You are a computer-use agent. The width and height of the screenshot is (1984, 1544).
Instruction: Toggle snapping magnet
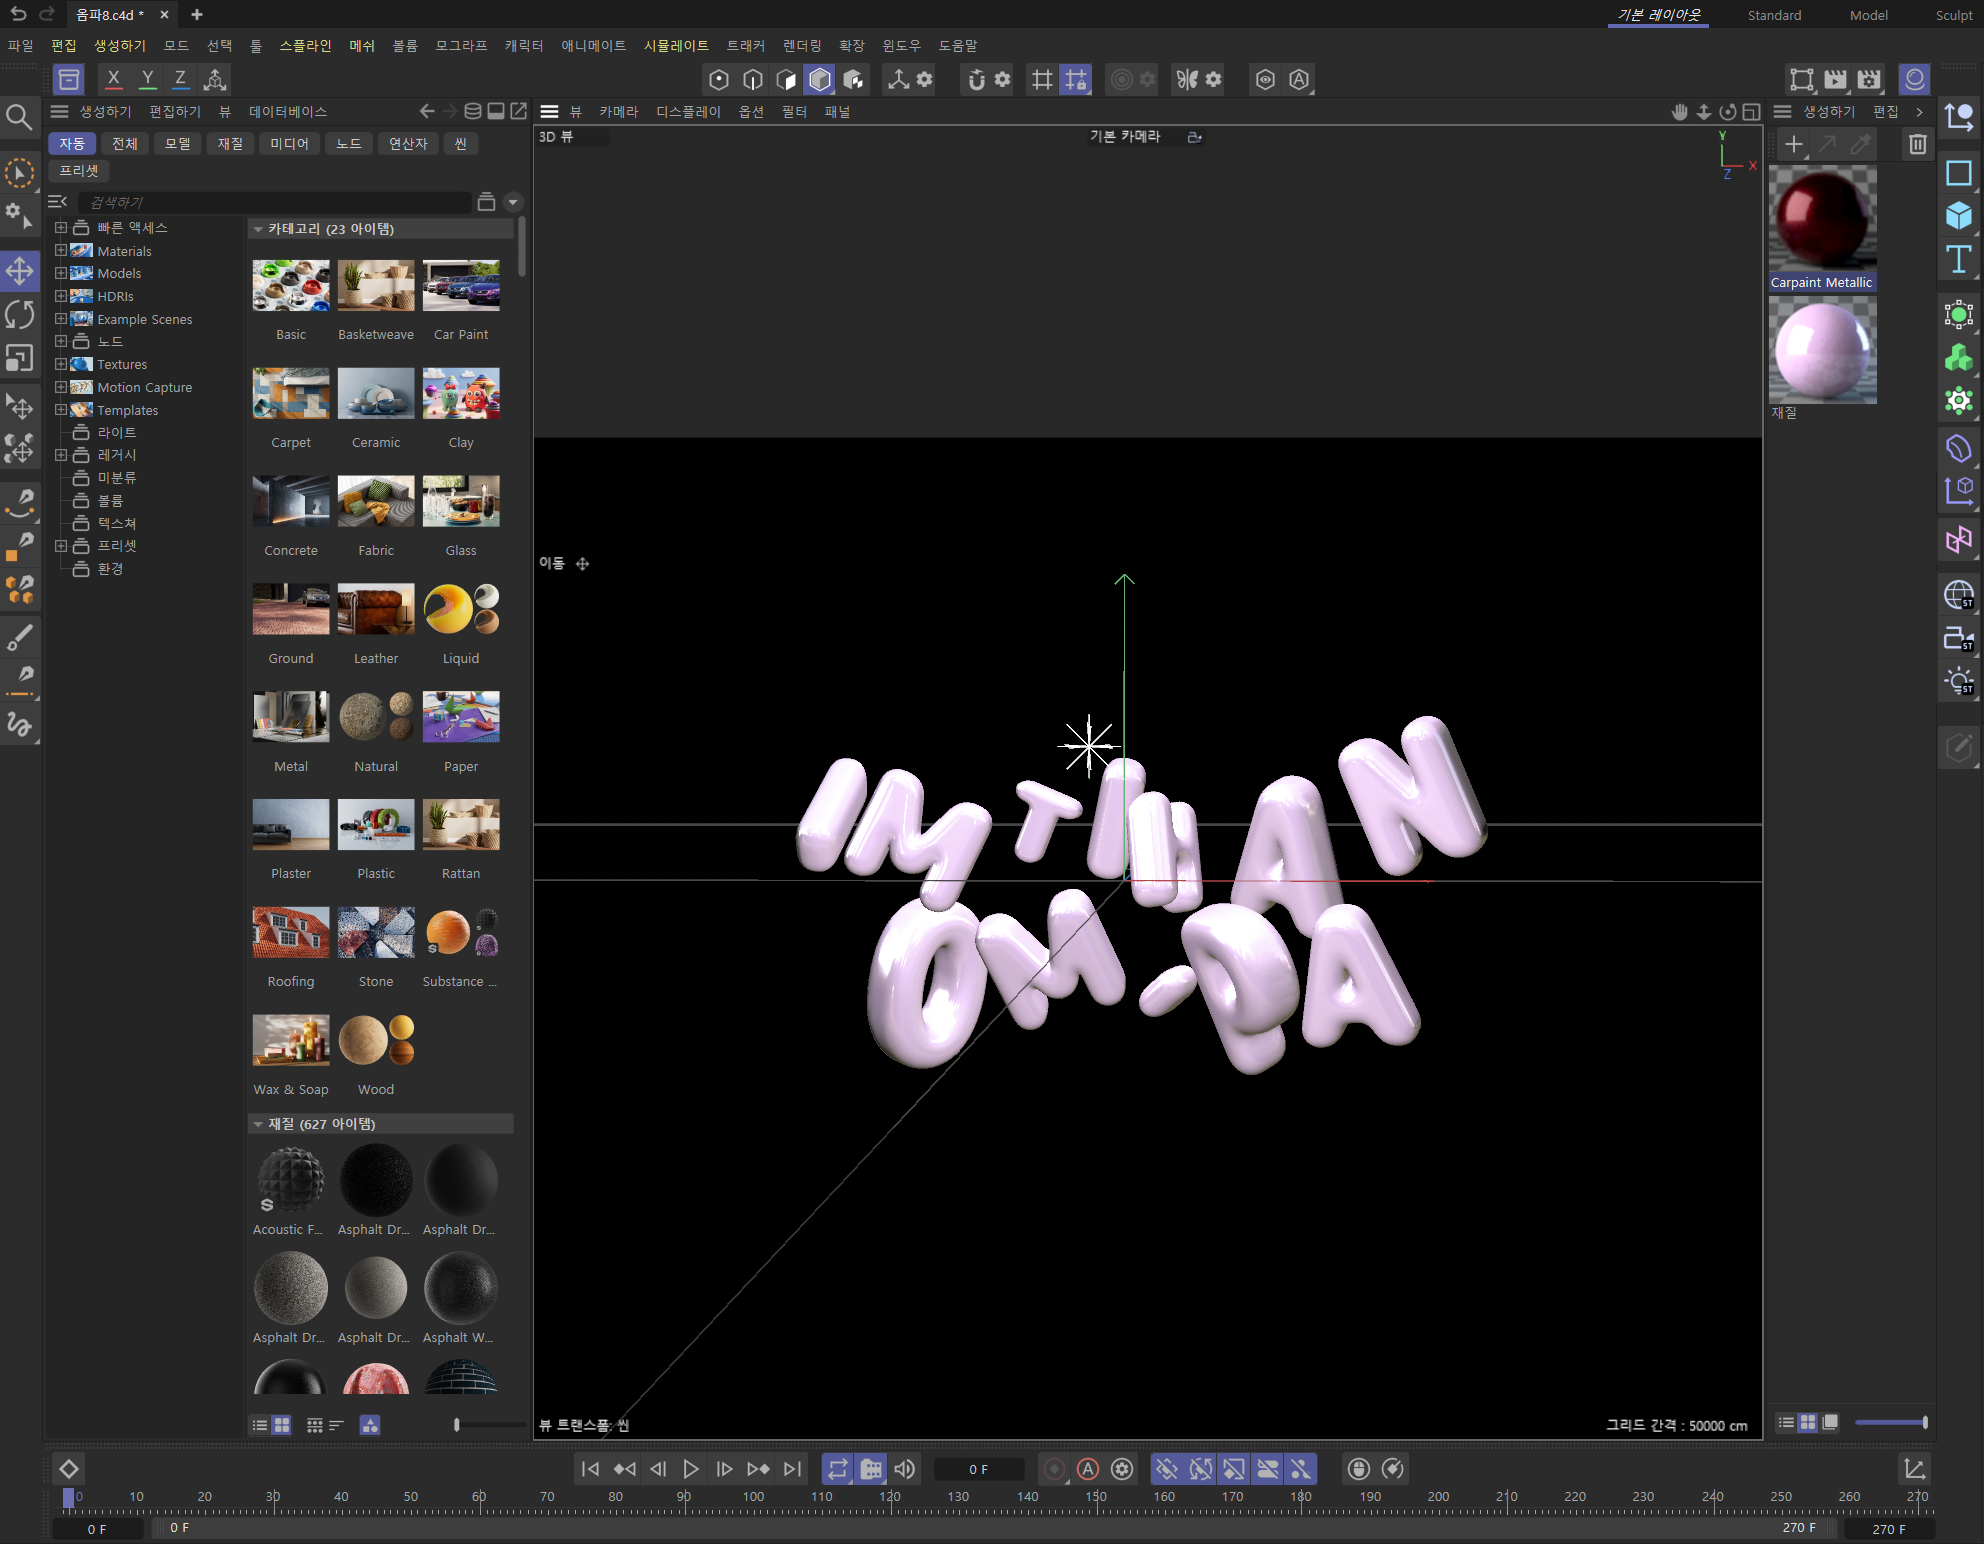976,80
